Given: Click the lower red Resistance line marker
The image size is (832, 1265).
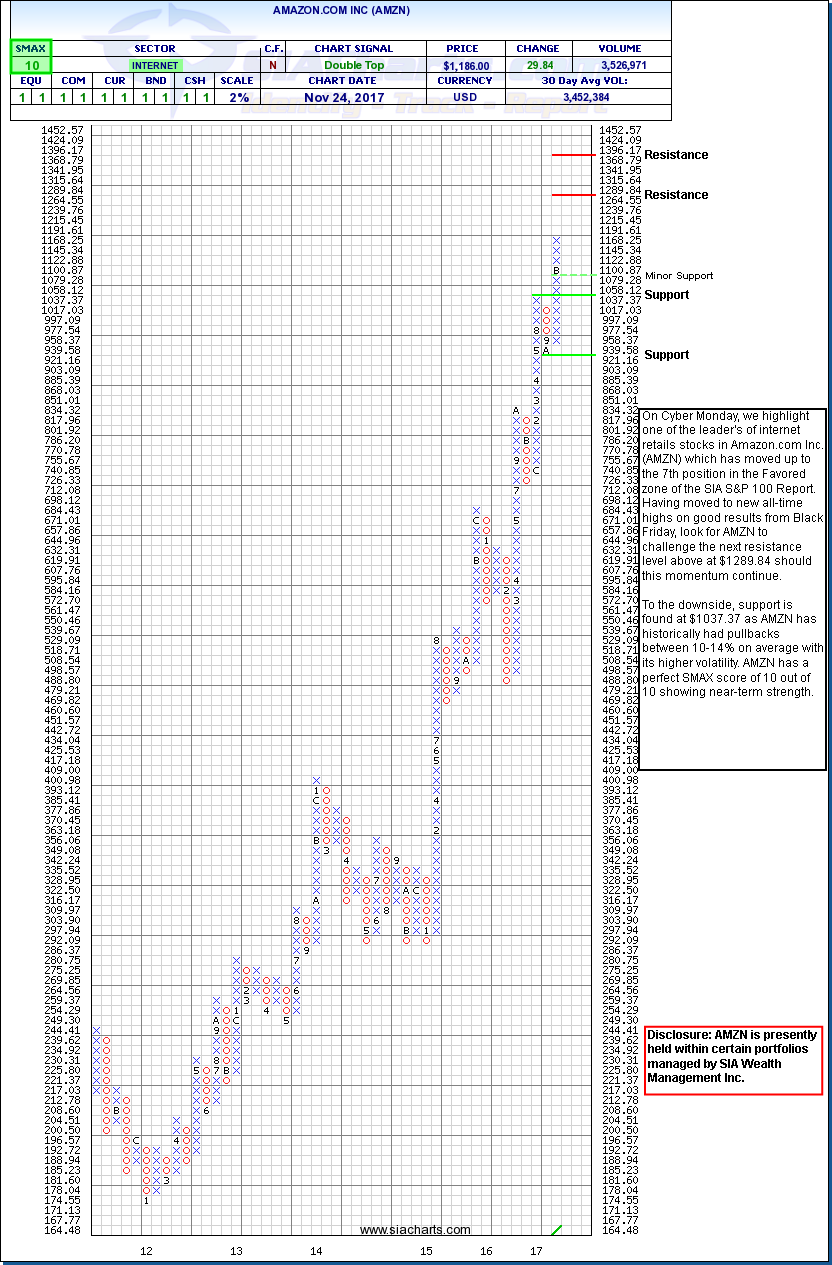Looking at the screenshot, I should pyautogui.click(x=573, y=195).
